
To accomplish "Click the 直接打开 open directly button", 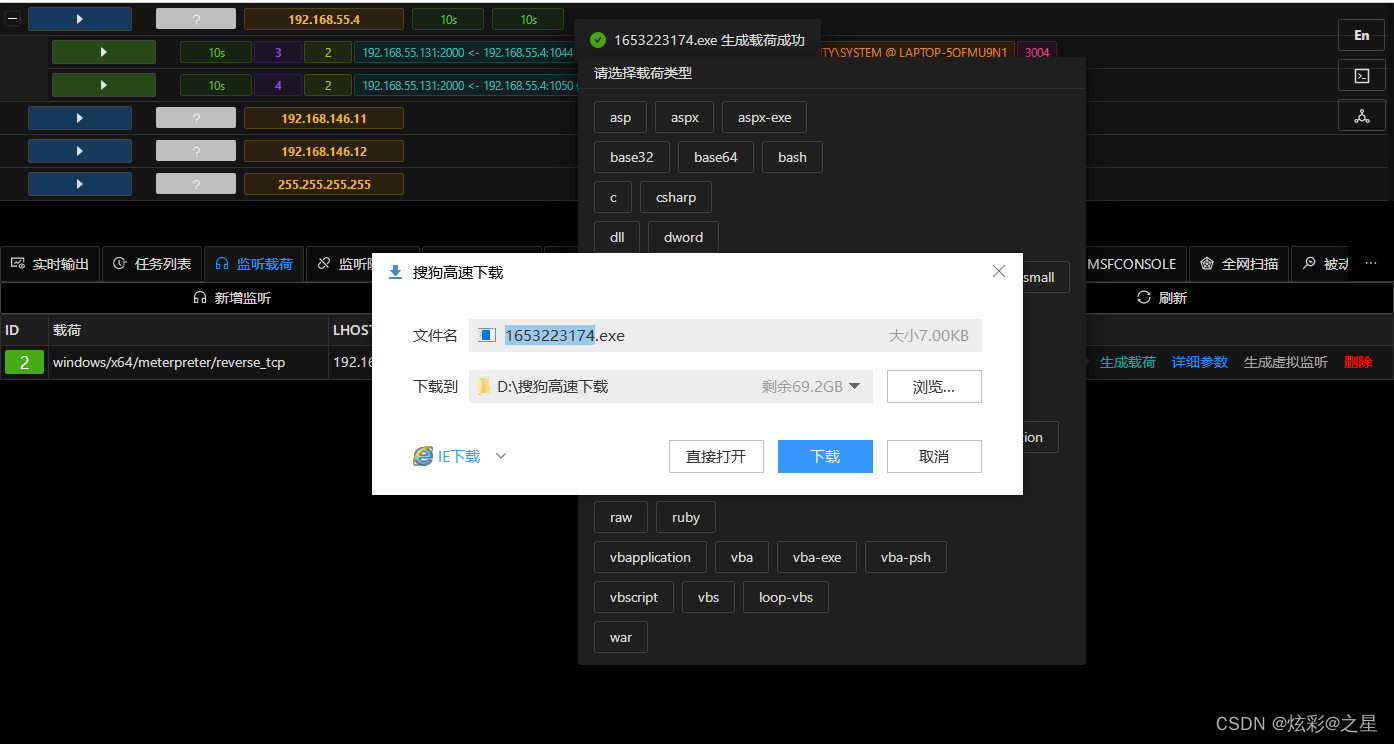I will coord(716,456).
